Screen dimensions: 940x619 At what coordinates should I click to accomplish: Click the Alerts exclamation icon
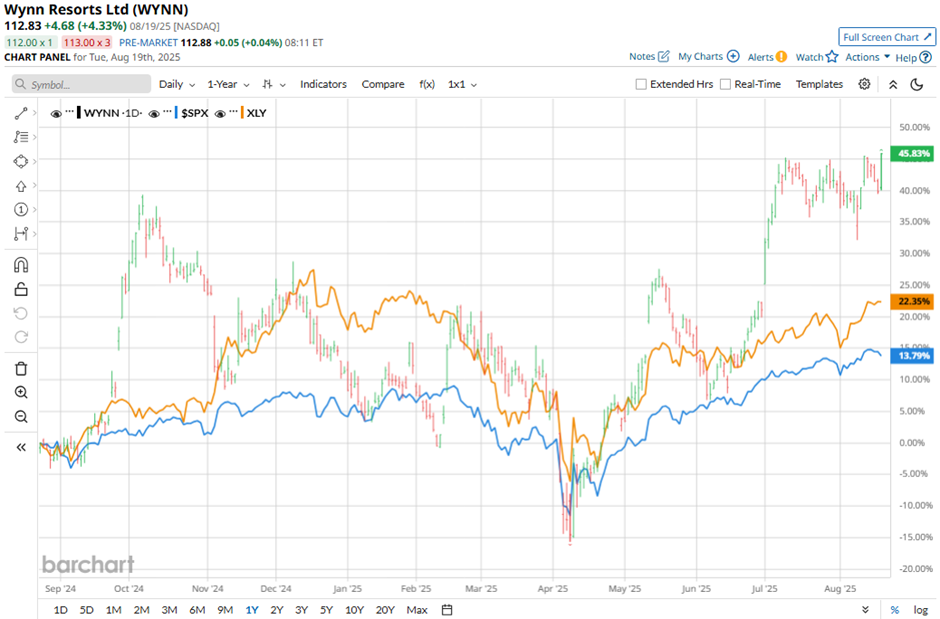pos(781,57)
